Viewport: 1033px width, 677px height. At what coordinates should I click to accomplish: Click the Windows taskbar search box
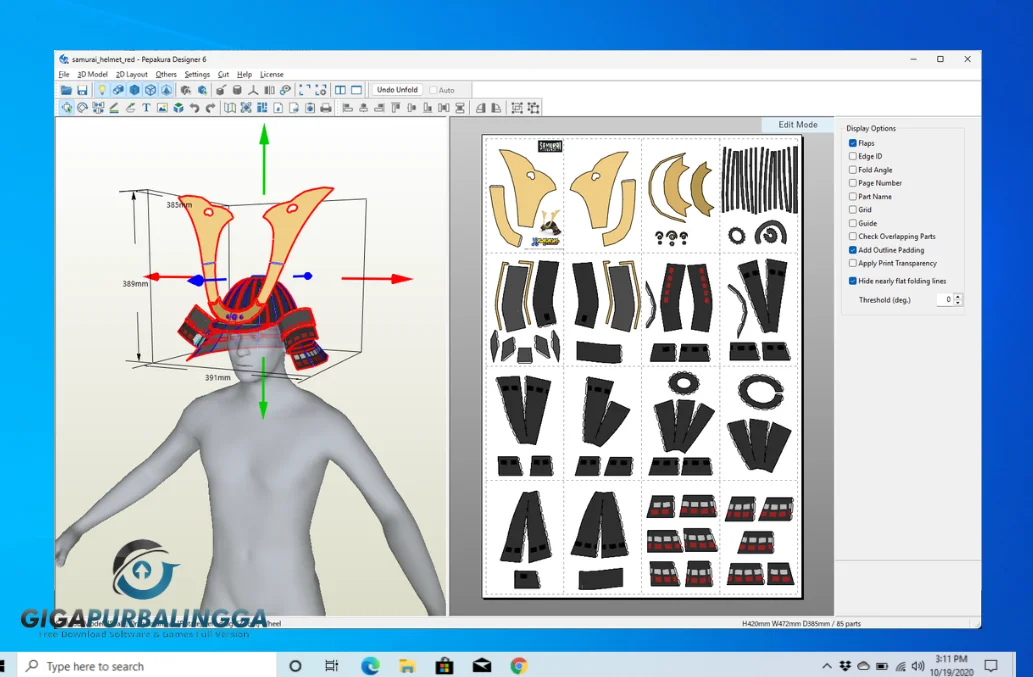(x=146, y=666)
